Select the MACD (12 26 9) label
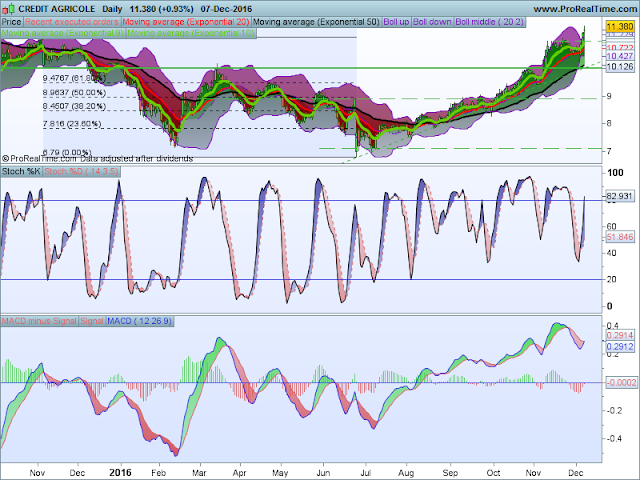This screenshot has width=640, height=480. click(140, 321)
